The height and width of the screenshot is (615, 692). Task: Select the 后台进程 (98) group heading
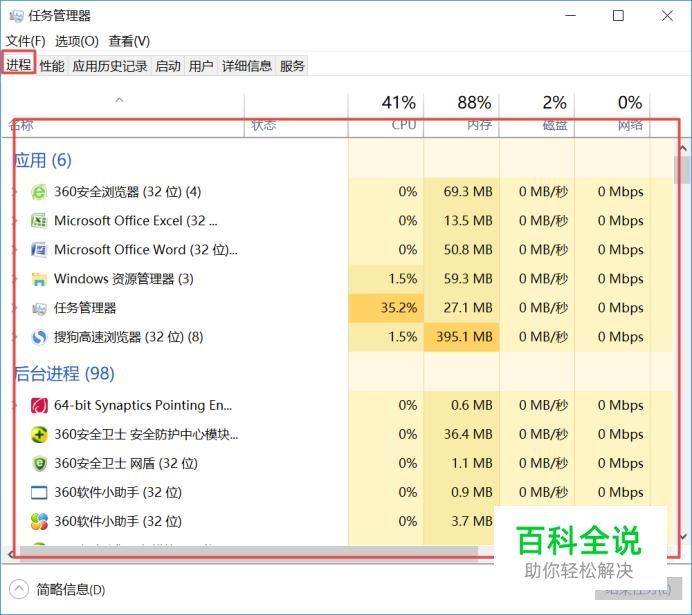pos(64,374)
